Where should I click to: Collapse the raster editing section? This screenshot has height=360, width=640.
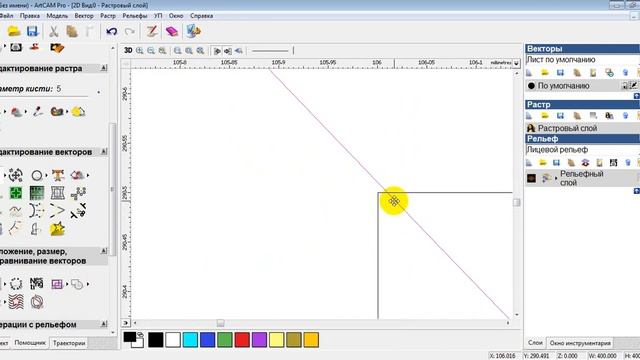(x=104, y=68)
